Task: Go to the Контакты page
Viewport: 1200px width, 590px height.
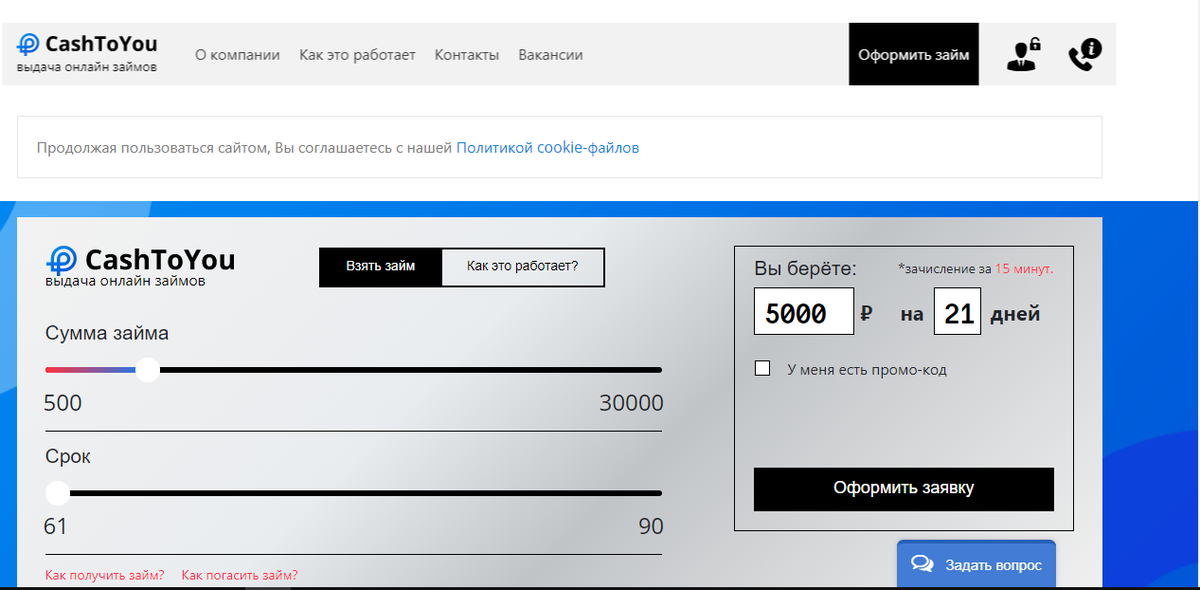Action: point(467,55)
